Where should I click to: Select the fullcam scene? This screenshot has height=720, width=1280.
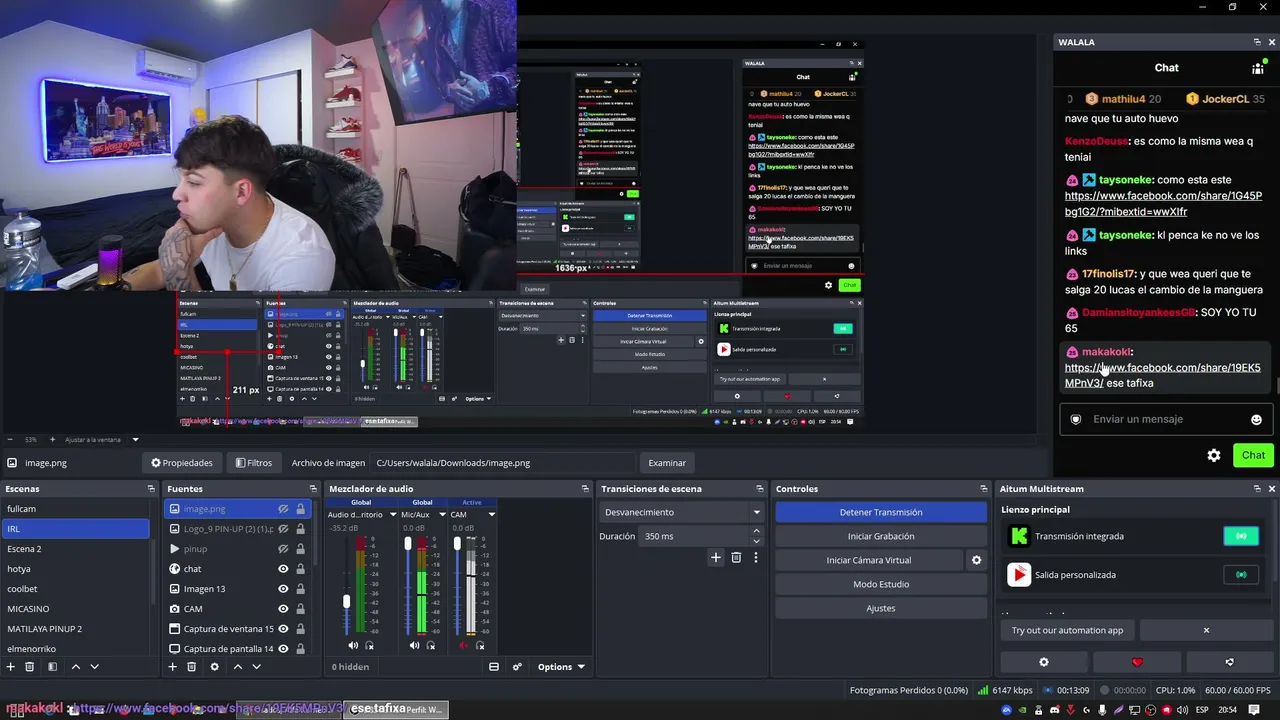(76, 509)
